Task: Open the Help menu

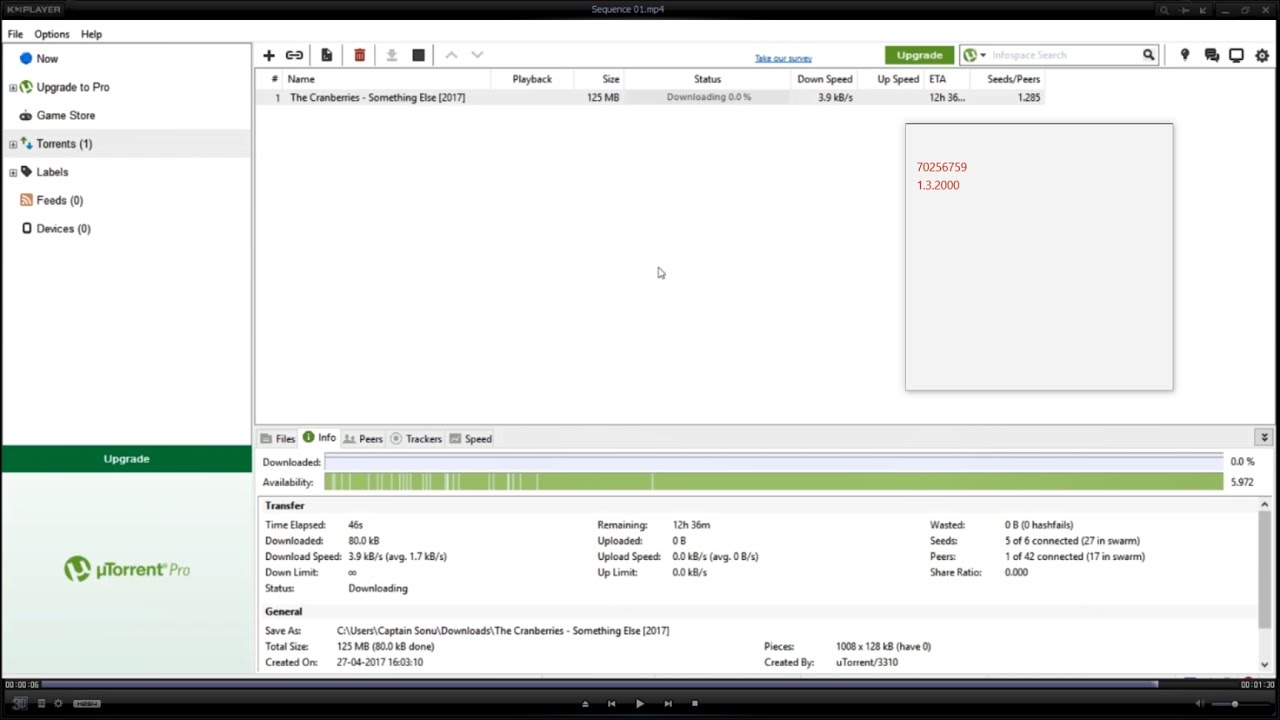Action: (91, 34)
